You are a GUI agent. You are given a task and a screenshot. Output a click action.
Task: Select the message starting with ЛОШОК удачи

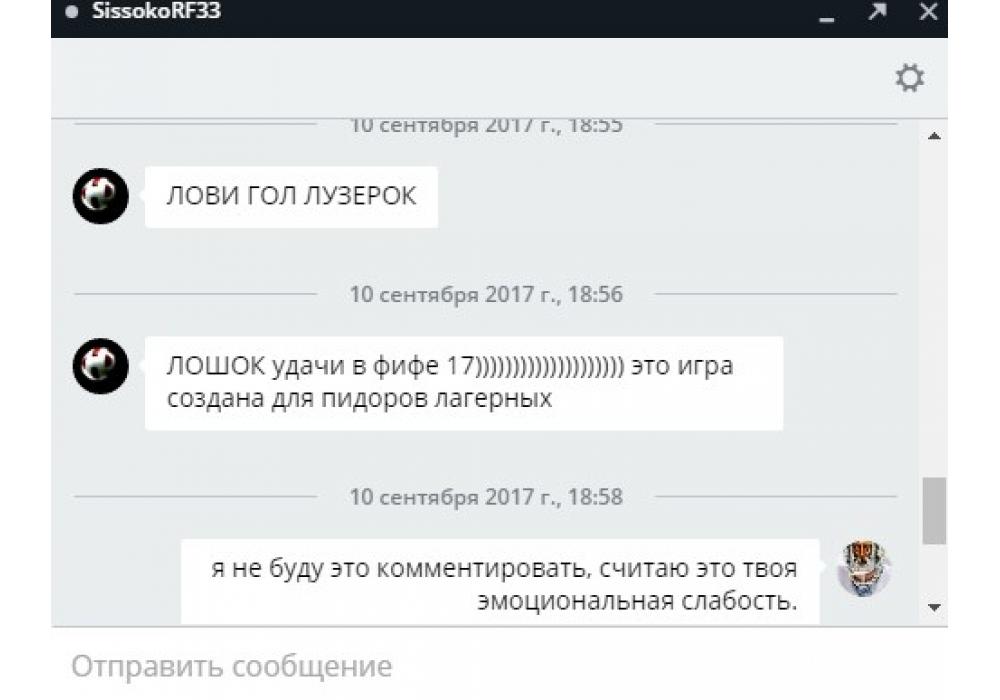464,383
